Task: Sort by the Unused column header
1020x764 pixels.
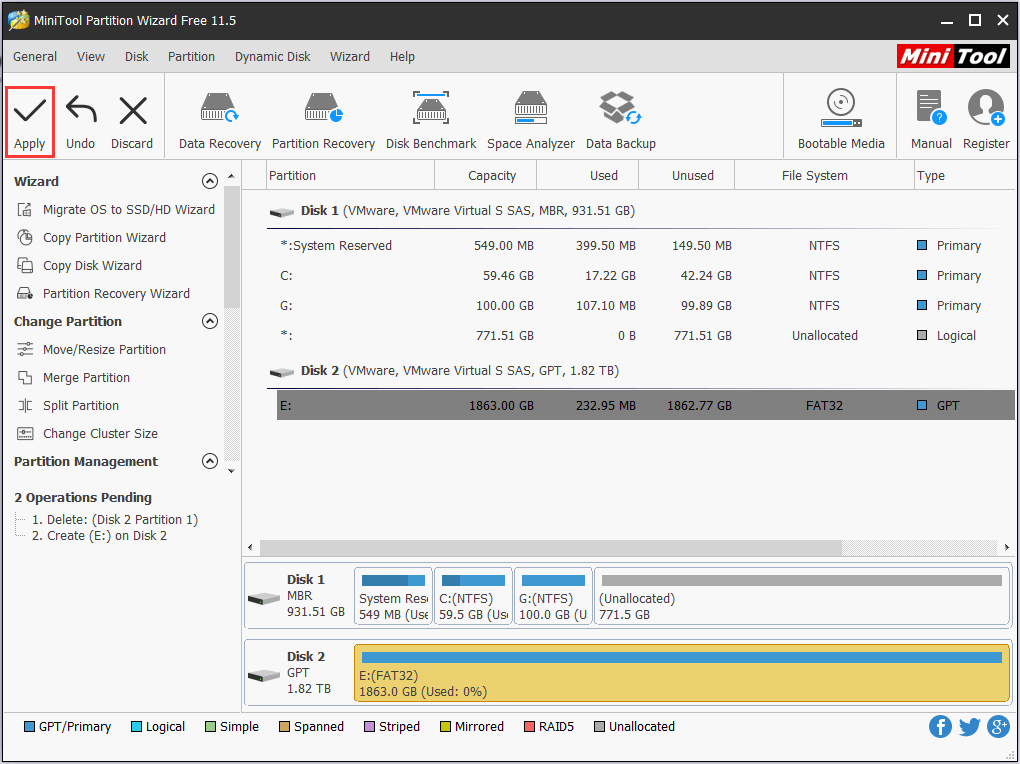Action: (x=686, y=176)
